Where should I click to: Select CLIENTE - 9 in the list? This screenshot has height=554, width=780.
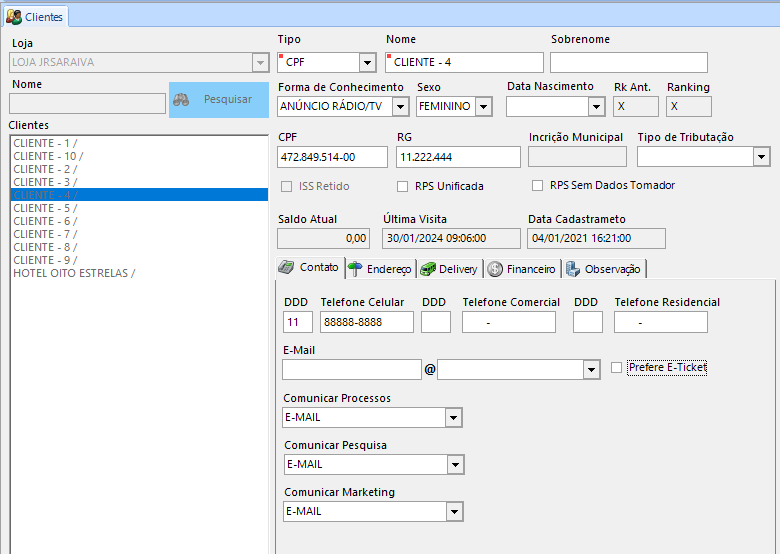(x=139, y=260)
